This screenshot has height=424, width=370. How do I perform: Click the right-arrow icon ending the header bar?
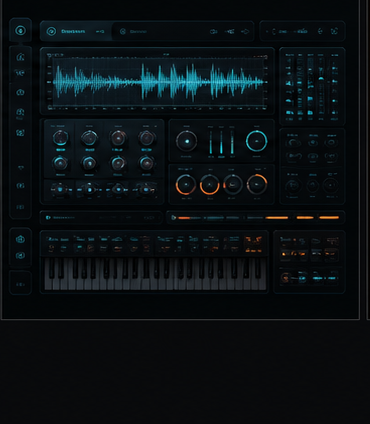(x=245, y=32)
